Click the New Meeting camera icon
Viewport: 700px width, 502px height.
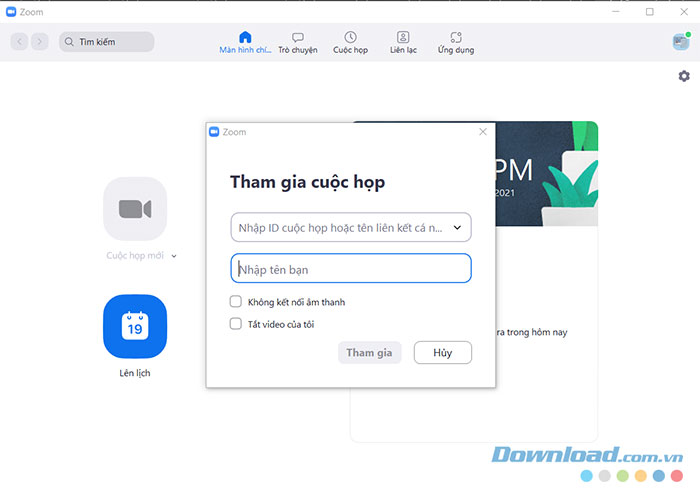click(x=135, y=208)
